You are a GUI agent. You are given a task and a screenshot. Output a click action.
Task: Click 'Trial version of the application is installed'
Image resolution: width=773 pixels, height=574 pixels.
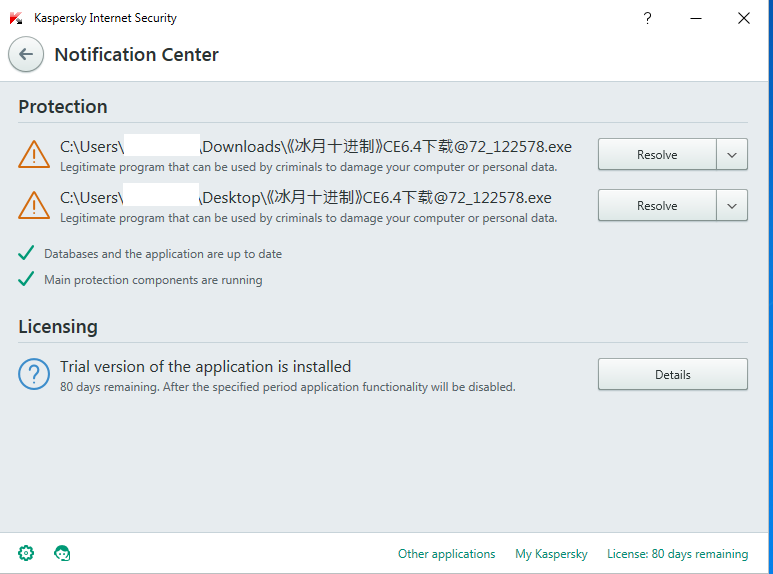206,366
